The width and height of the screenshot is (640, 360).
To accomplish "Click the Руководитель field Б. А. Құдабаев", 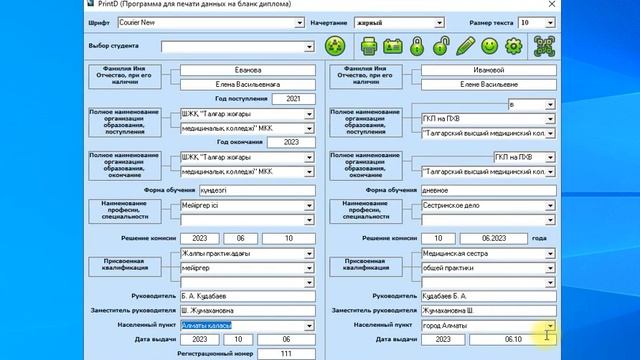I will click(x=248, y=296).
